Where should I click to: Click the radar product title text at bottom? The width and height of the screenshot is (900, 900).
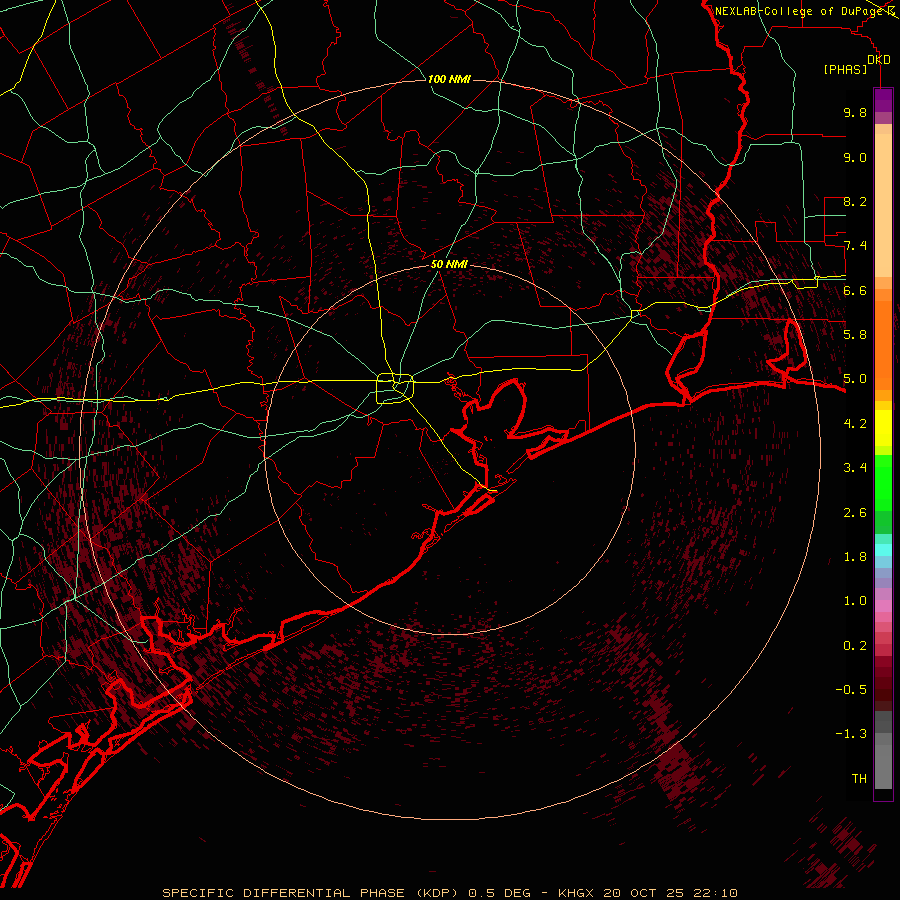[449, 893]
